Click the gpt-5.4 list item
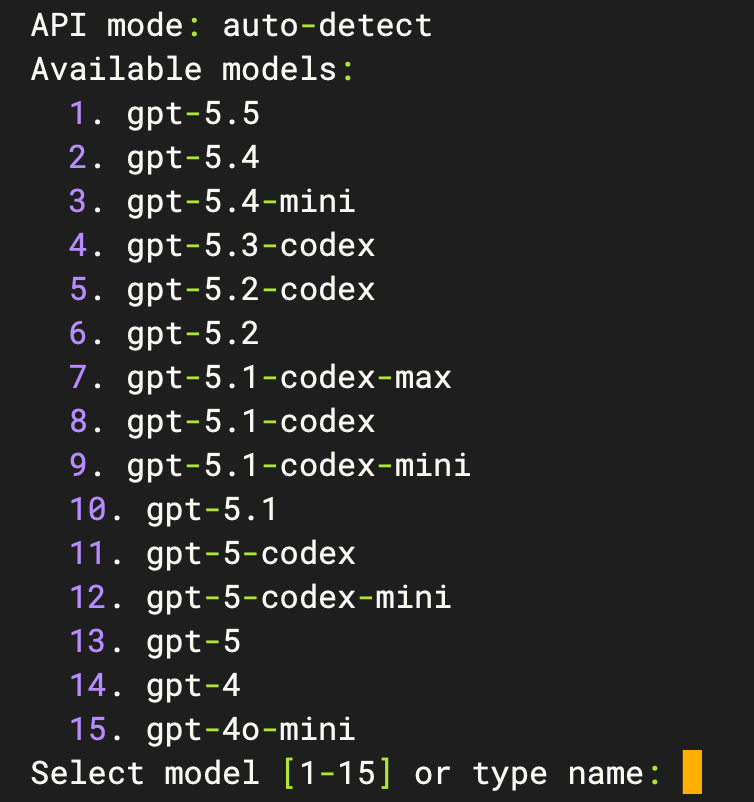Screen dimensions: 754x802 pos(164,158)
